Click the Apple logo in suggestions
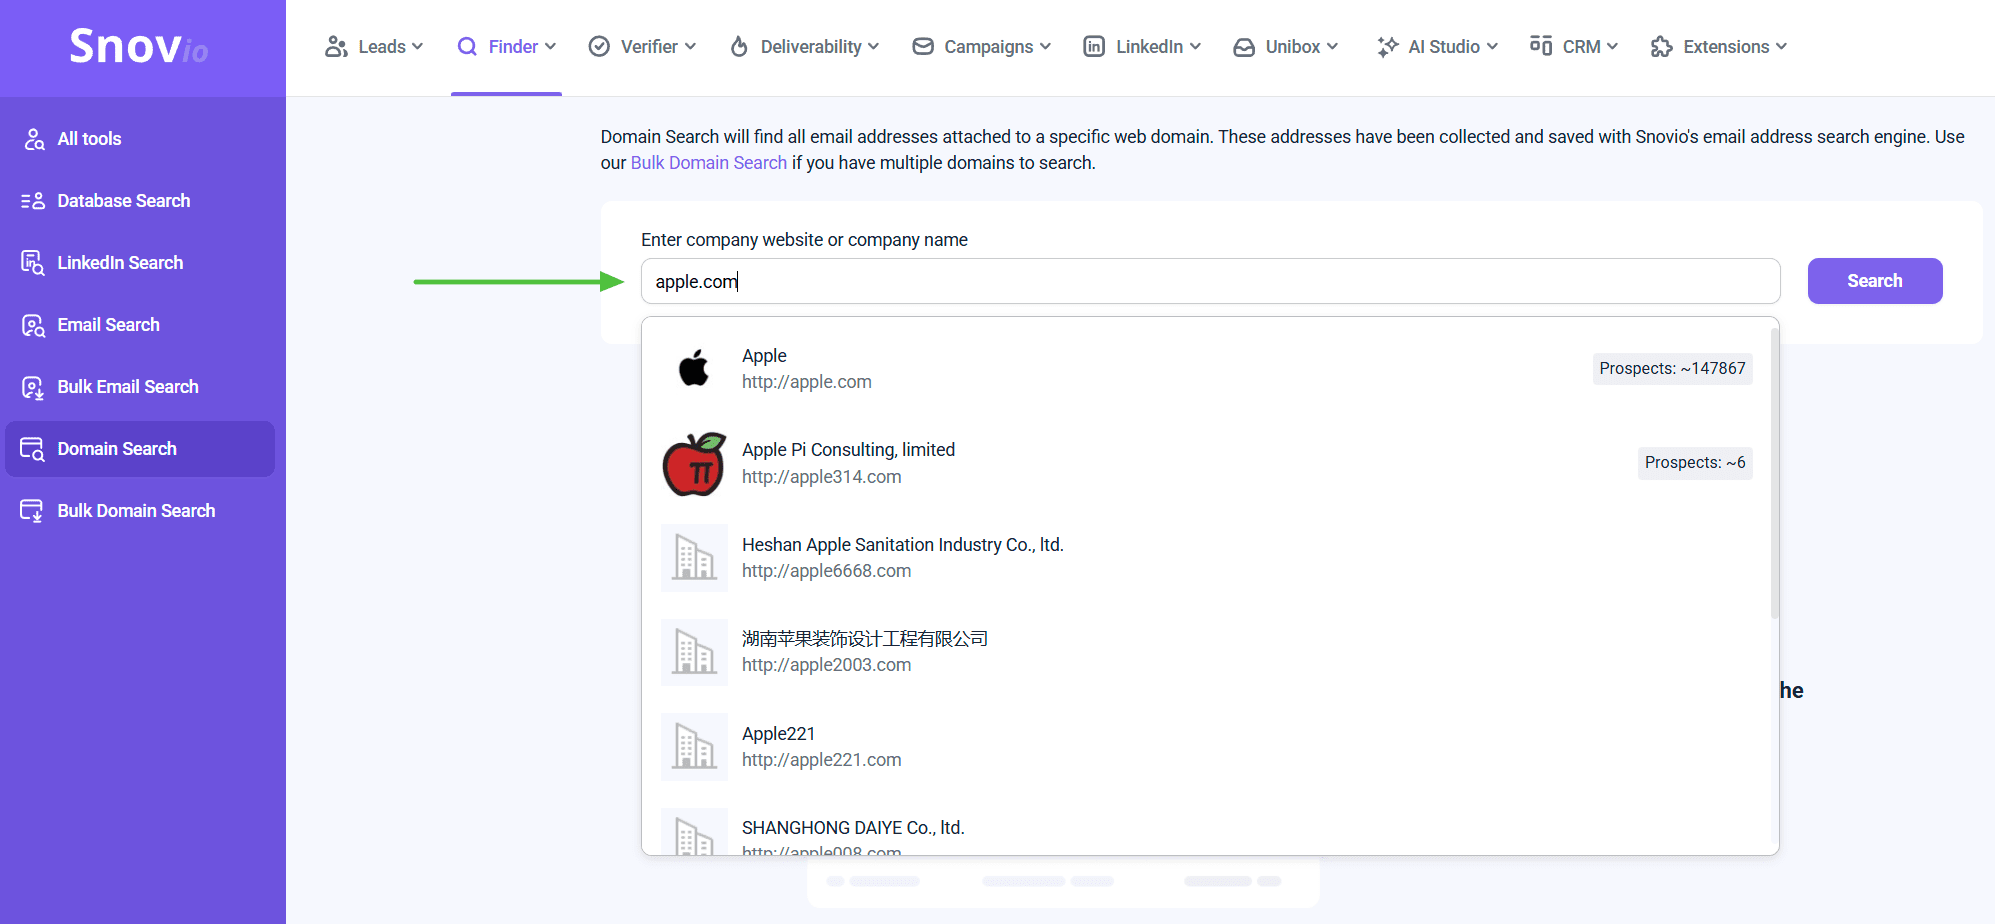The width and height of the screenshot is (1995, 924). pos(694,369)
